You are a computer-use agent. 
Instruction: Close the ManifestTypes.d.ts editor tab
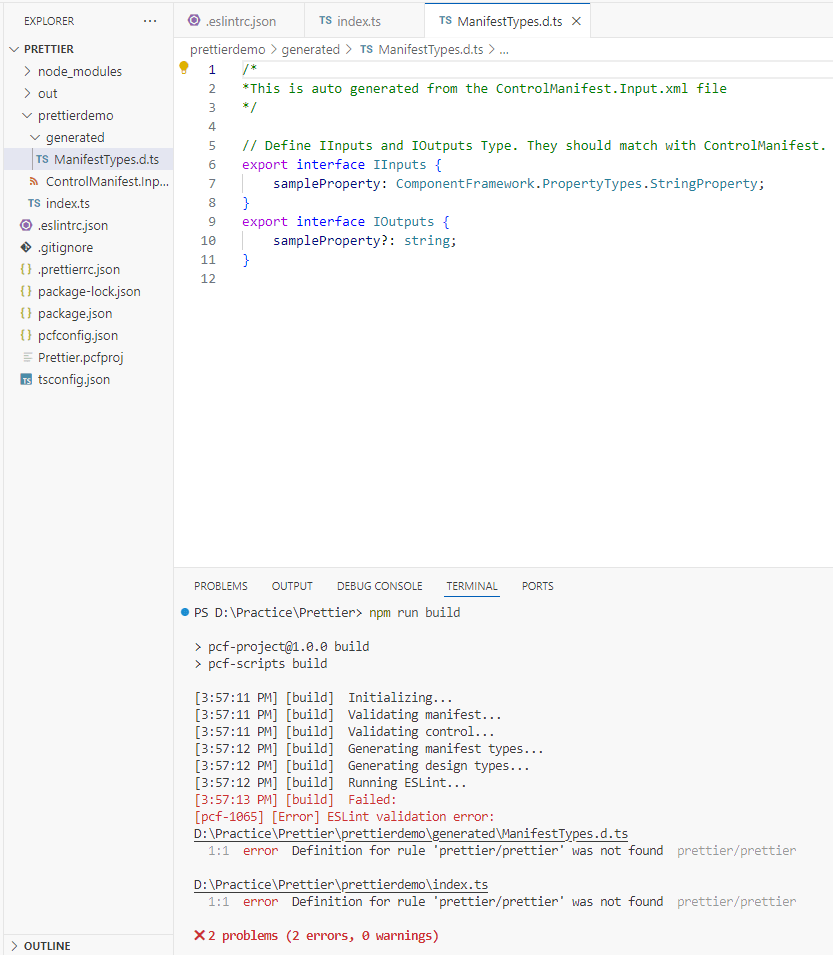[576, 21]
